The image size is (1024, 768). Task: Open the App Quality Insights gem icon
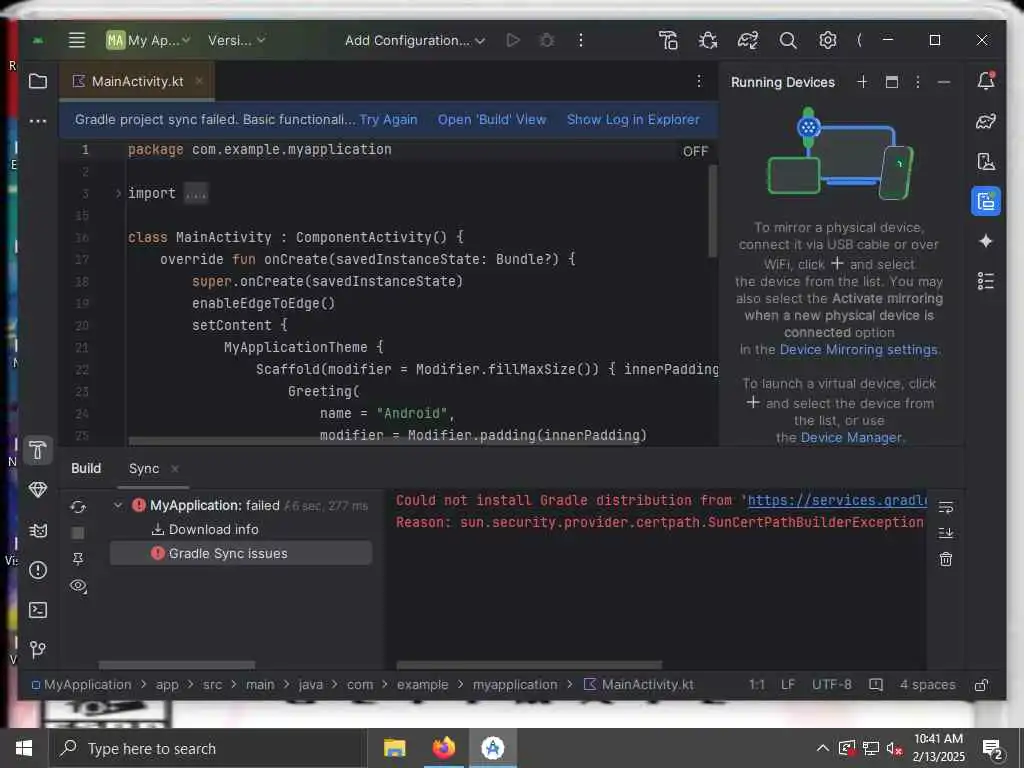[38, 490]
